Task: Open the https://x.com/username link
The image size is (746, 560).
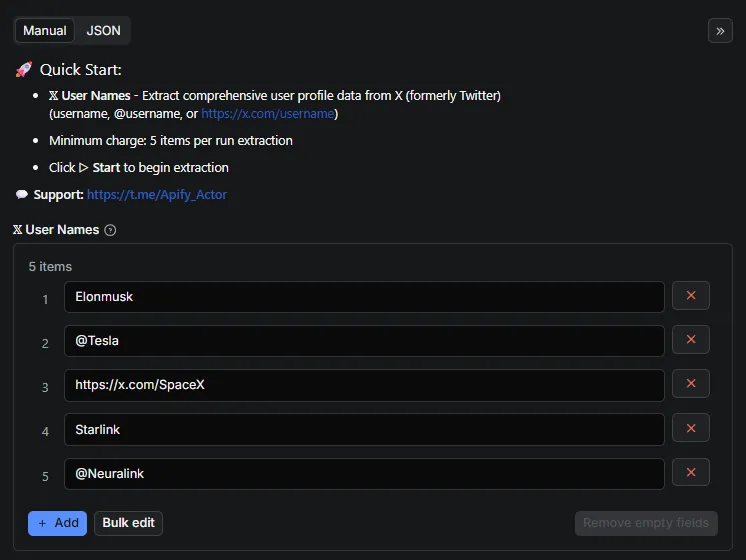Action: pyautogui.click(x=269, y=114)
